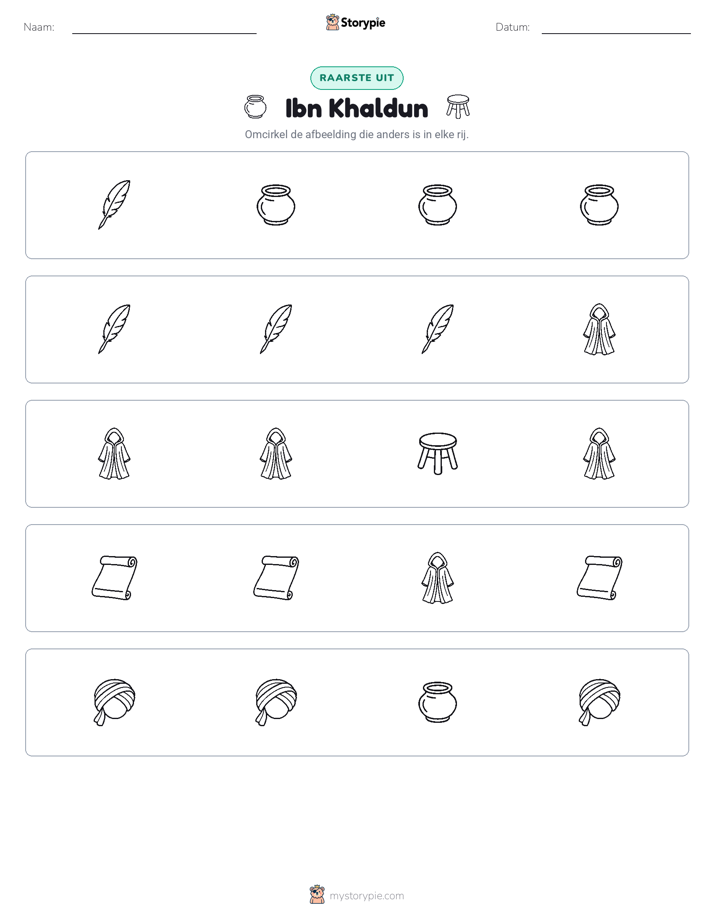Viewport: 714px width, 924px height.
Task: Select the pot in the turban row
Action: (438, 702)
